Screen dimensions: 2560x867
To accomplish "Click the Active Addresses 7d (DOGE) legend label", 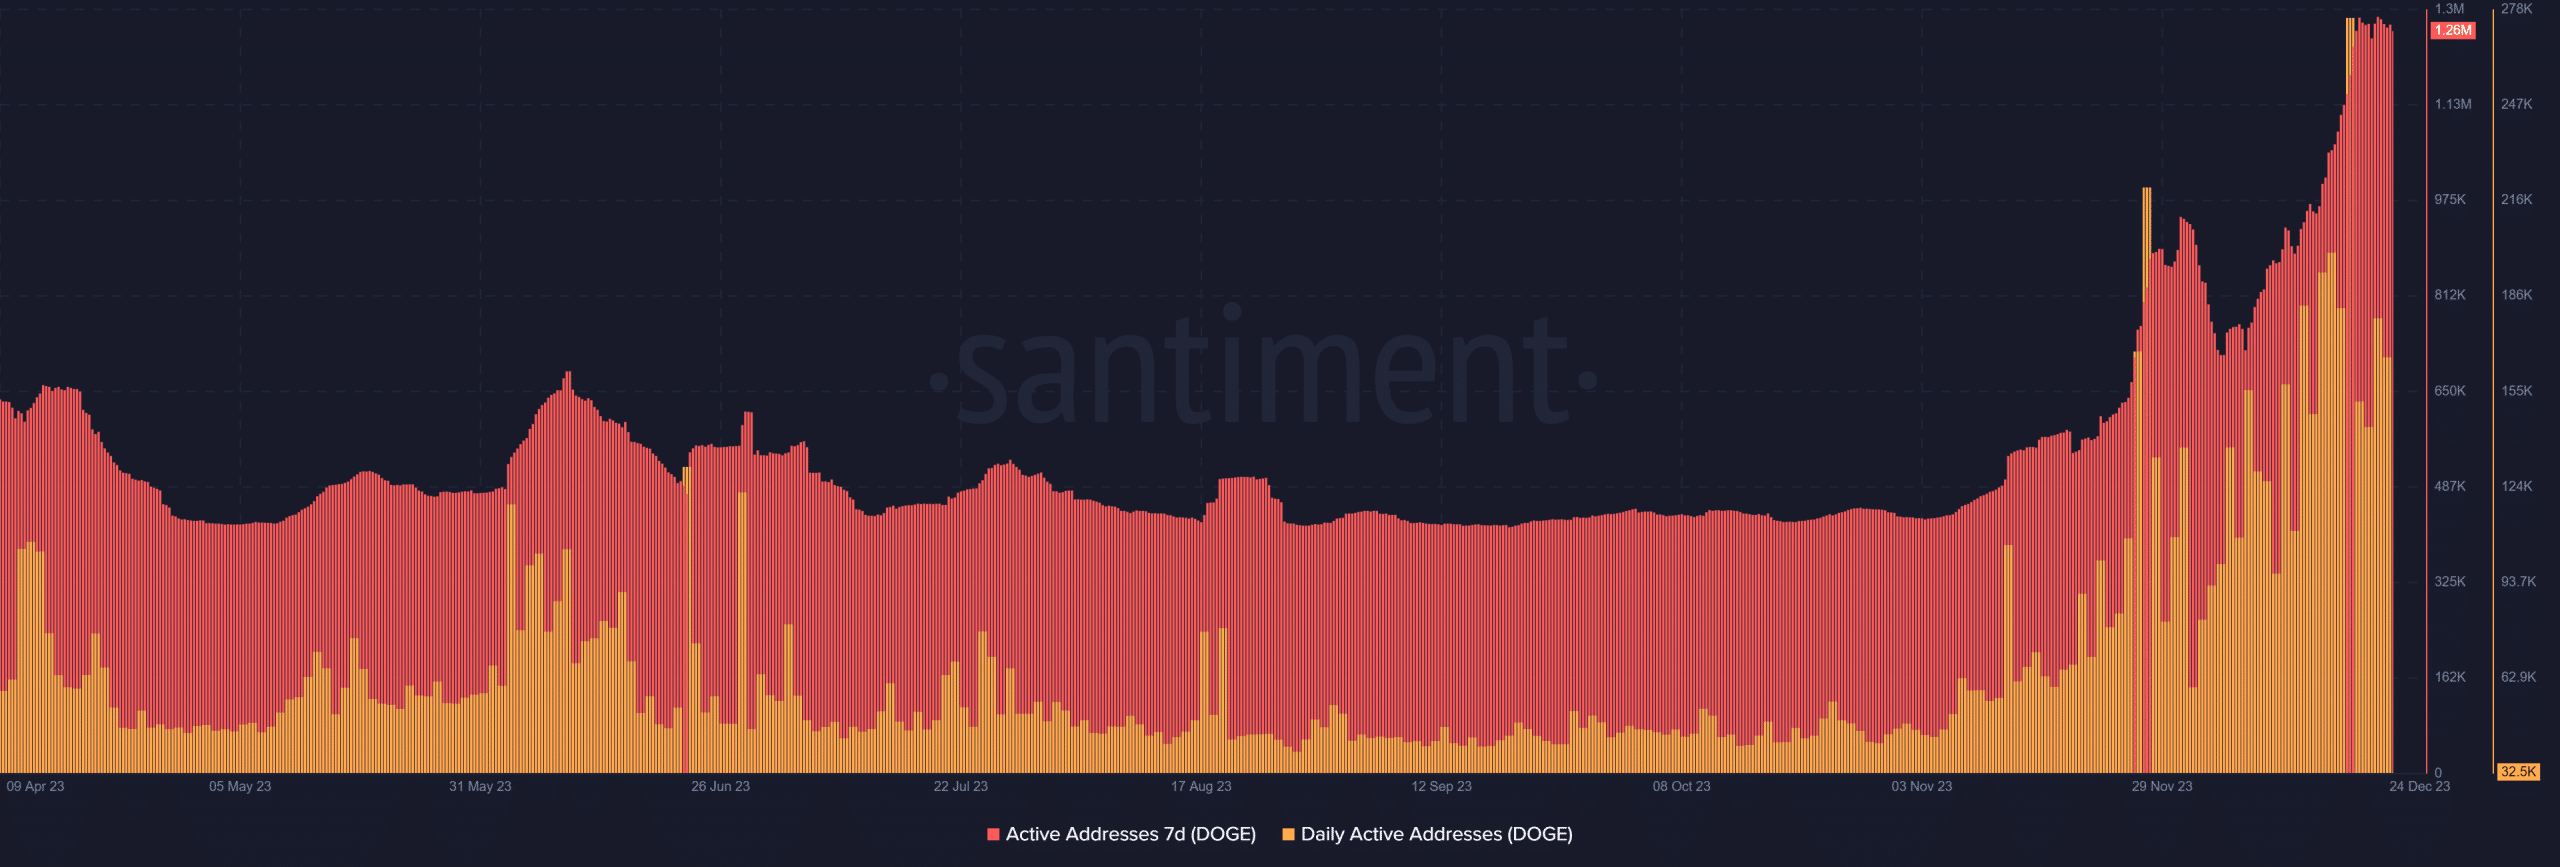I will point(1130,834).
